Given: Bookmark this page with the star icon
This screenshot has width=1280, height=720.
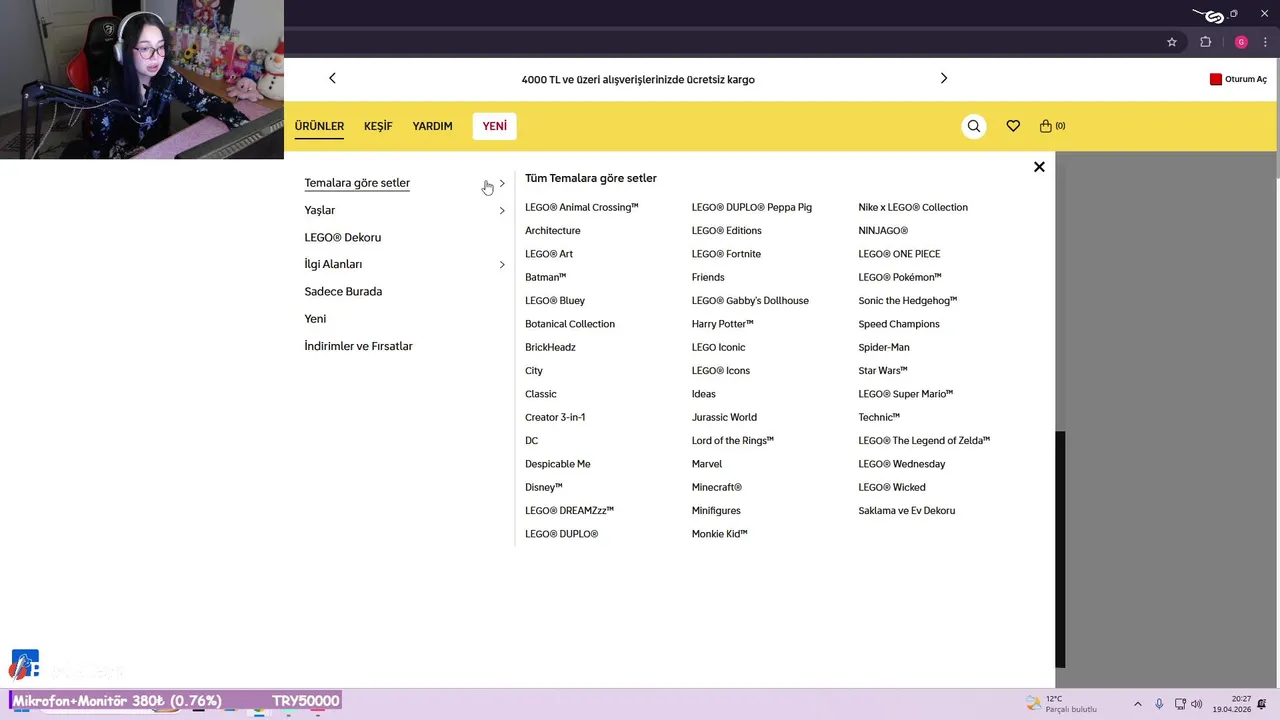Looking at the screenshot, I should (x=1172, y=42).
